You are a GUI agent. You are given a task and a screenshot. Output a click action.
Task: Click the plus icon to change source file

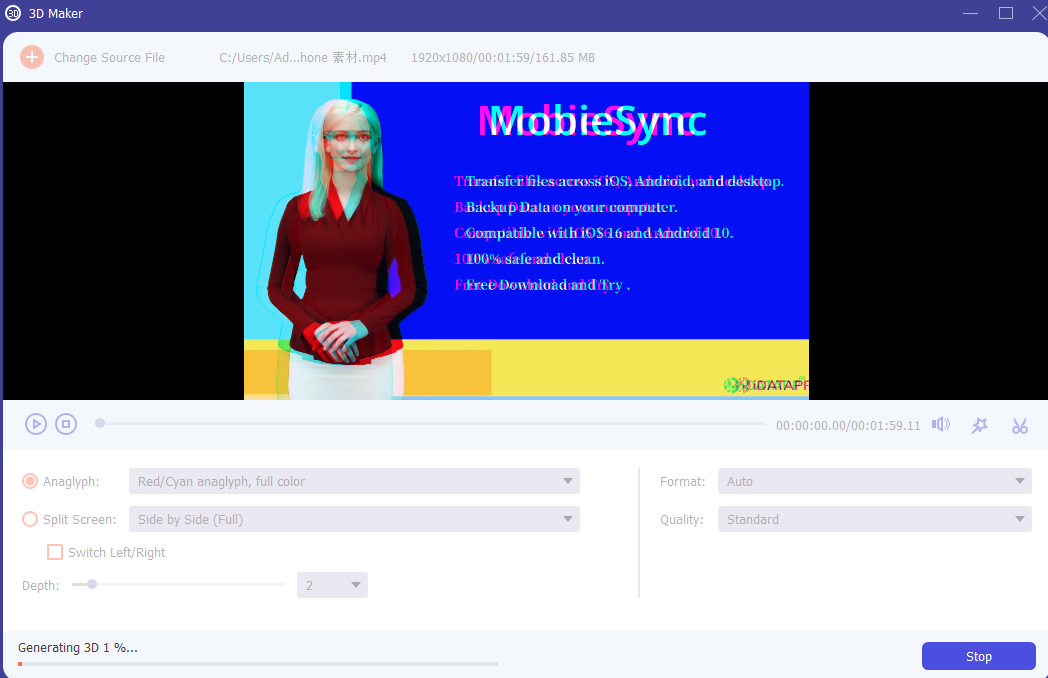pos(31,58)
